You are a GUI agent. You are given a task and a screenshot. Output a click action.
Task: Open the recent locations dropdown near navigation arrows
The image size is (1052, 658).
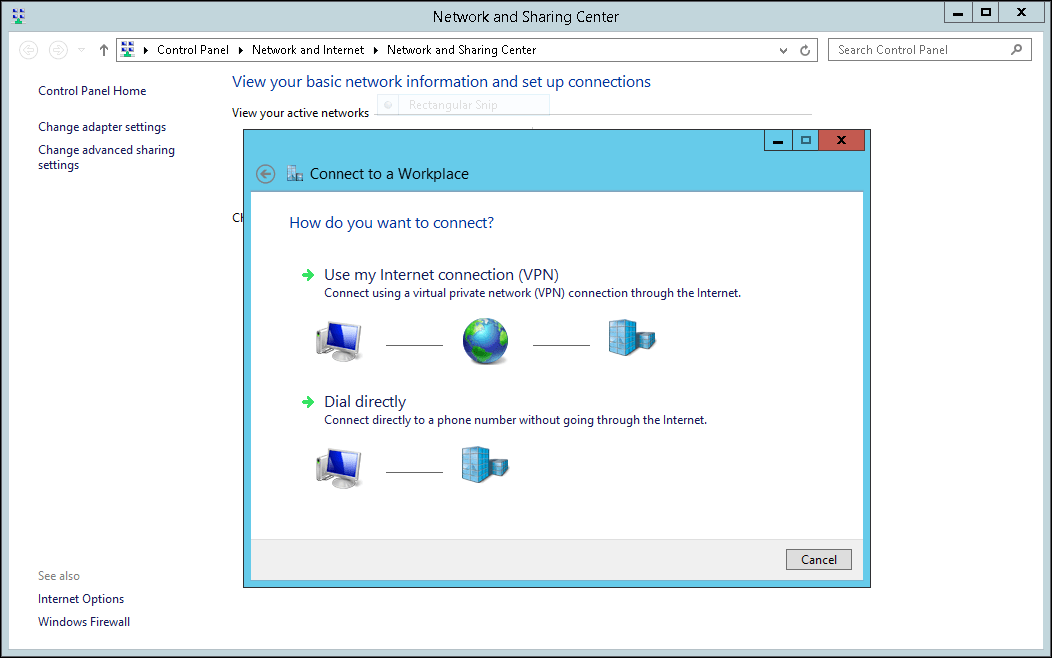[x=82, y=50]
